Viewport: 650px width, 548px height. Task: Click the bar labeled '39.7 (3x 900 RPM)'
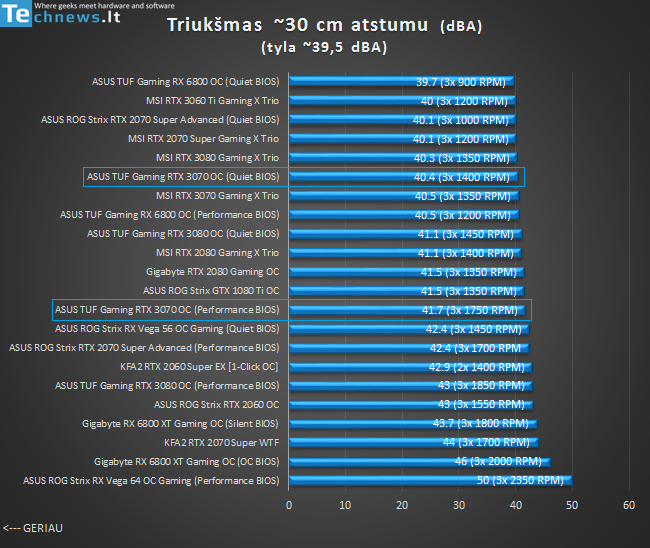(x=401, y=82)
